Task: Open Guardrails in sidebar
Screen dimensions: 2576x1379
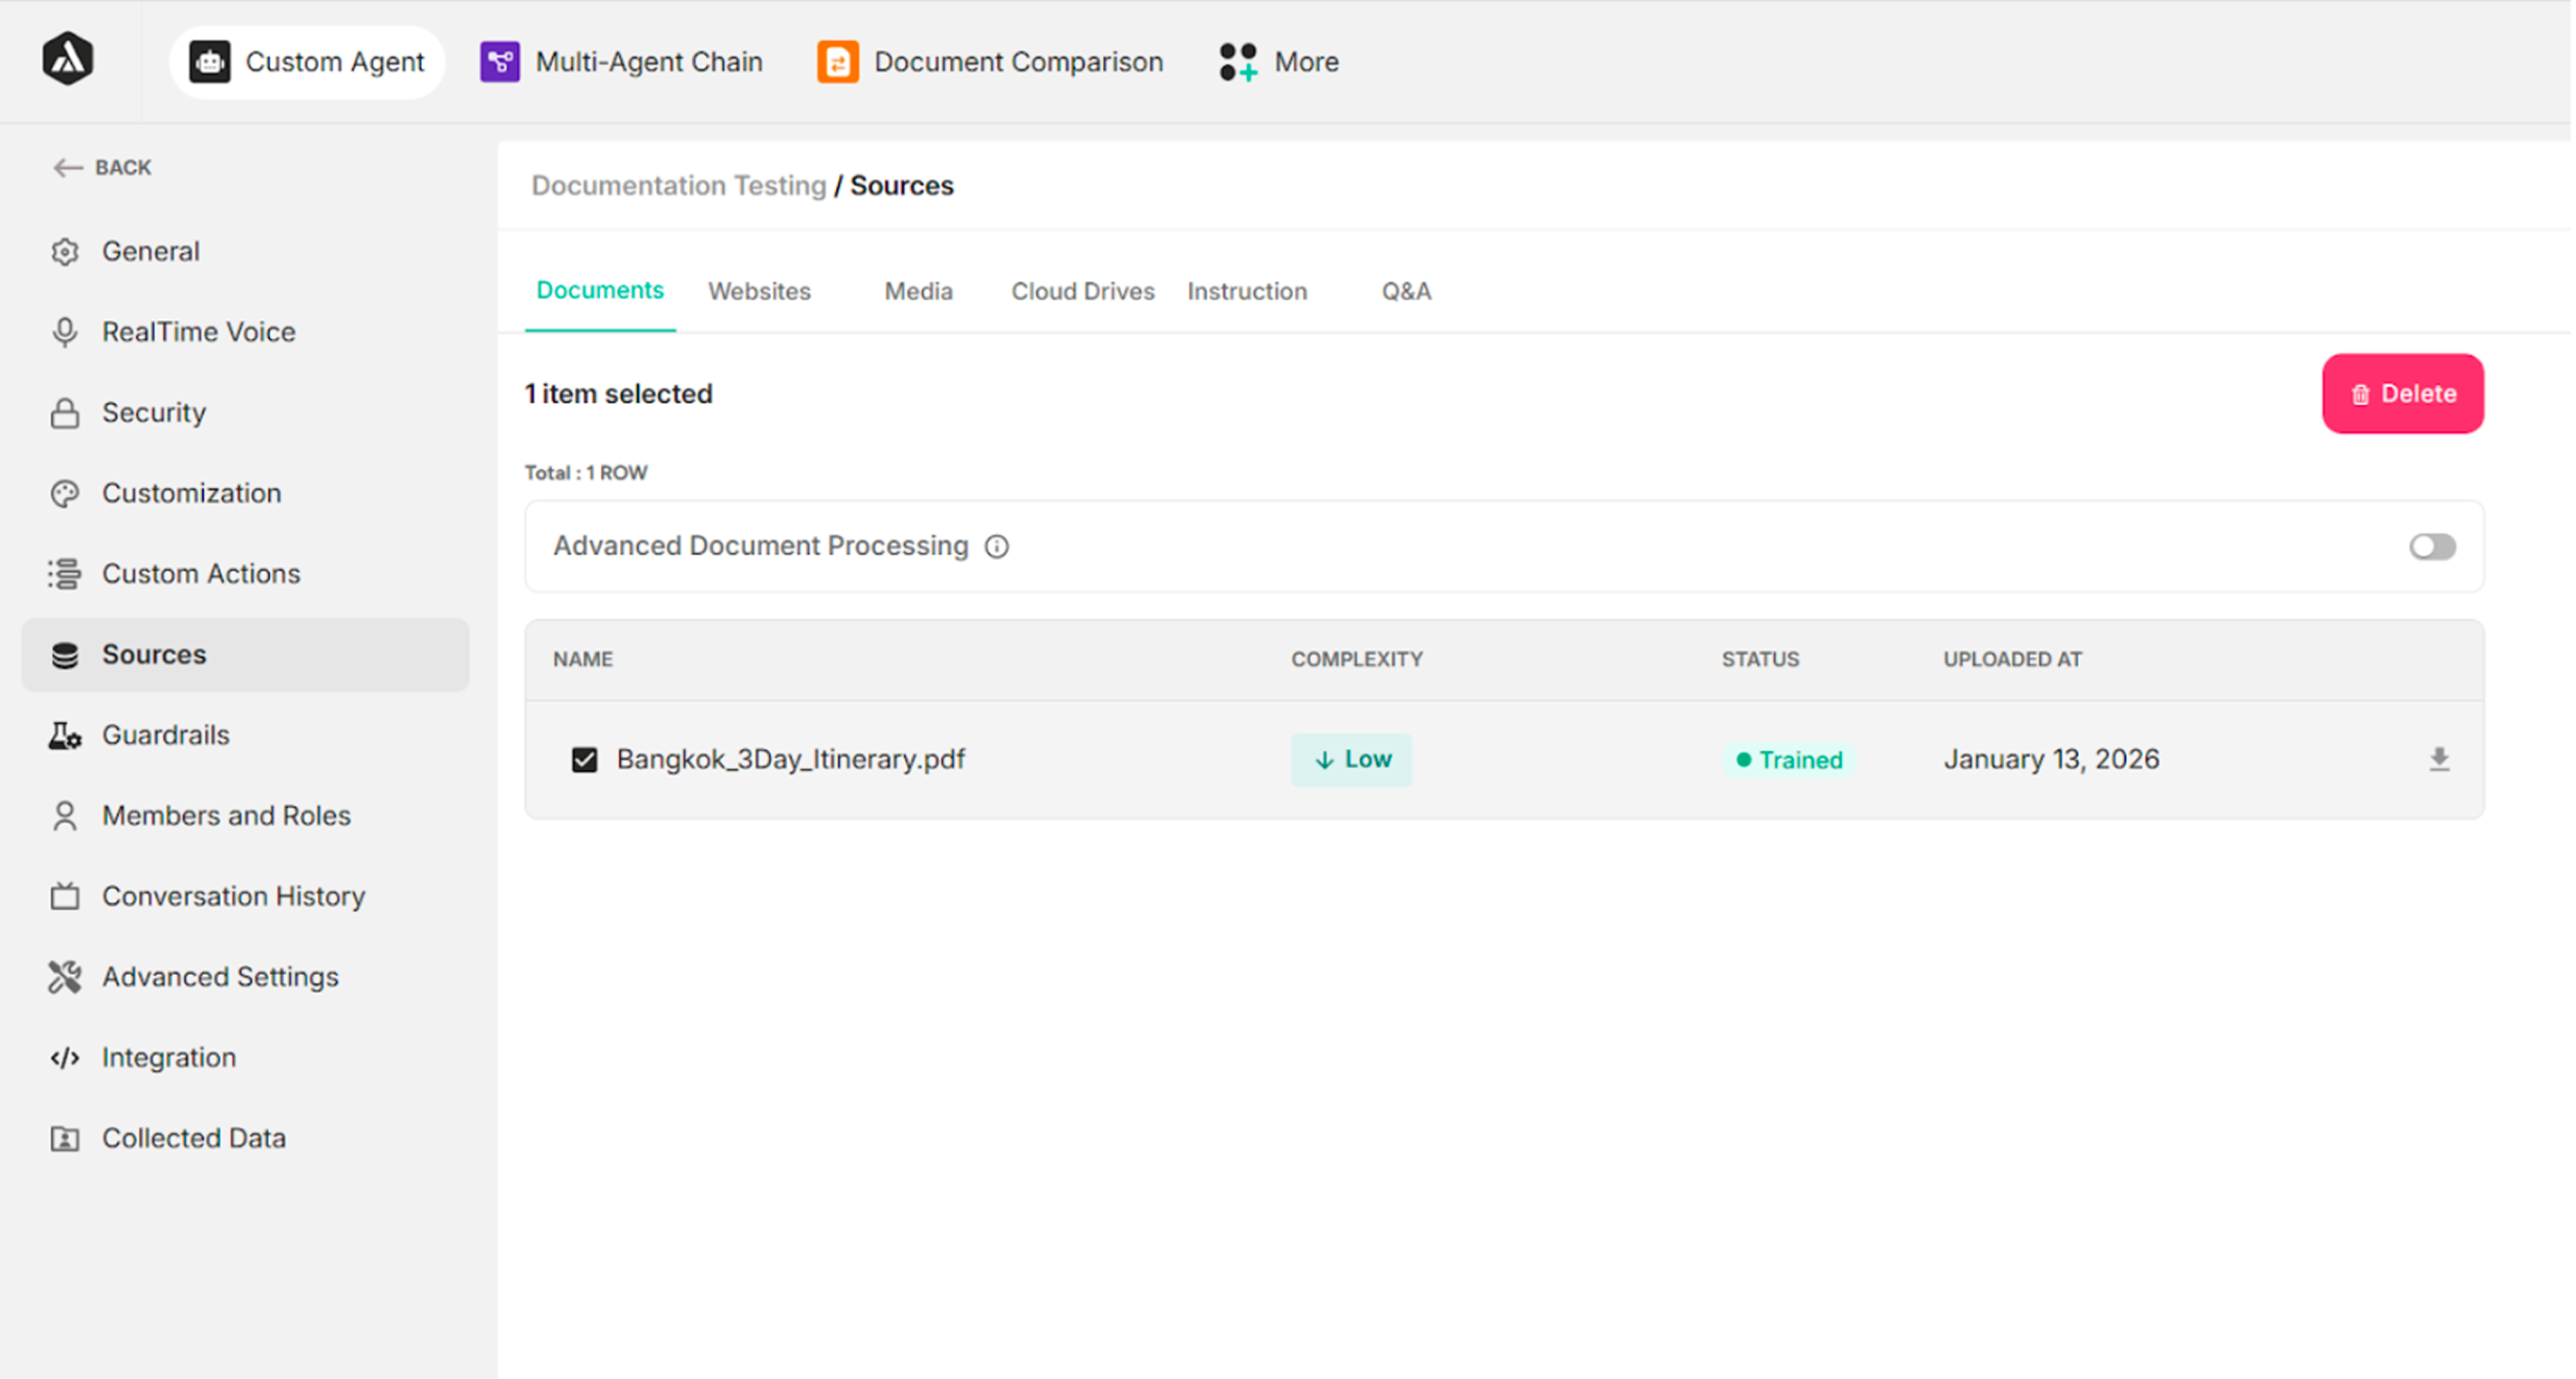Action: [165, 735]
